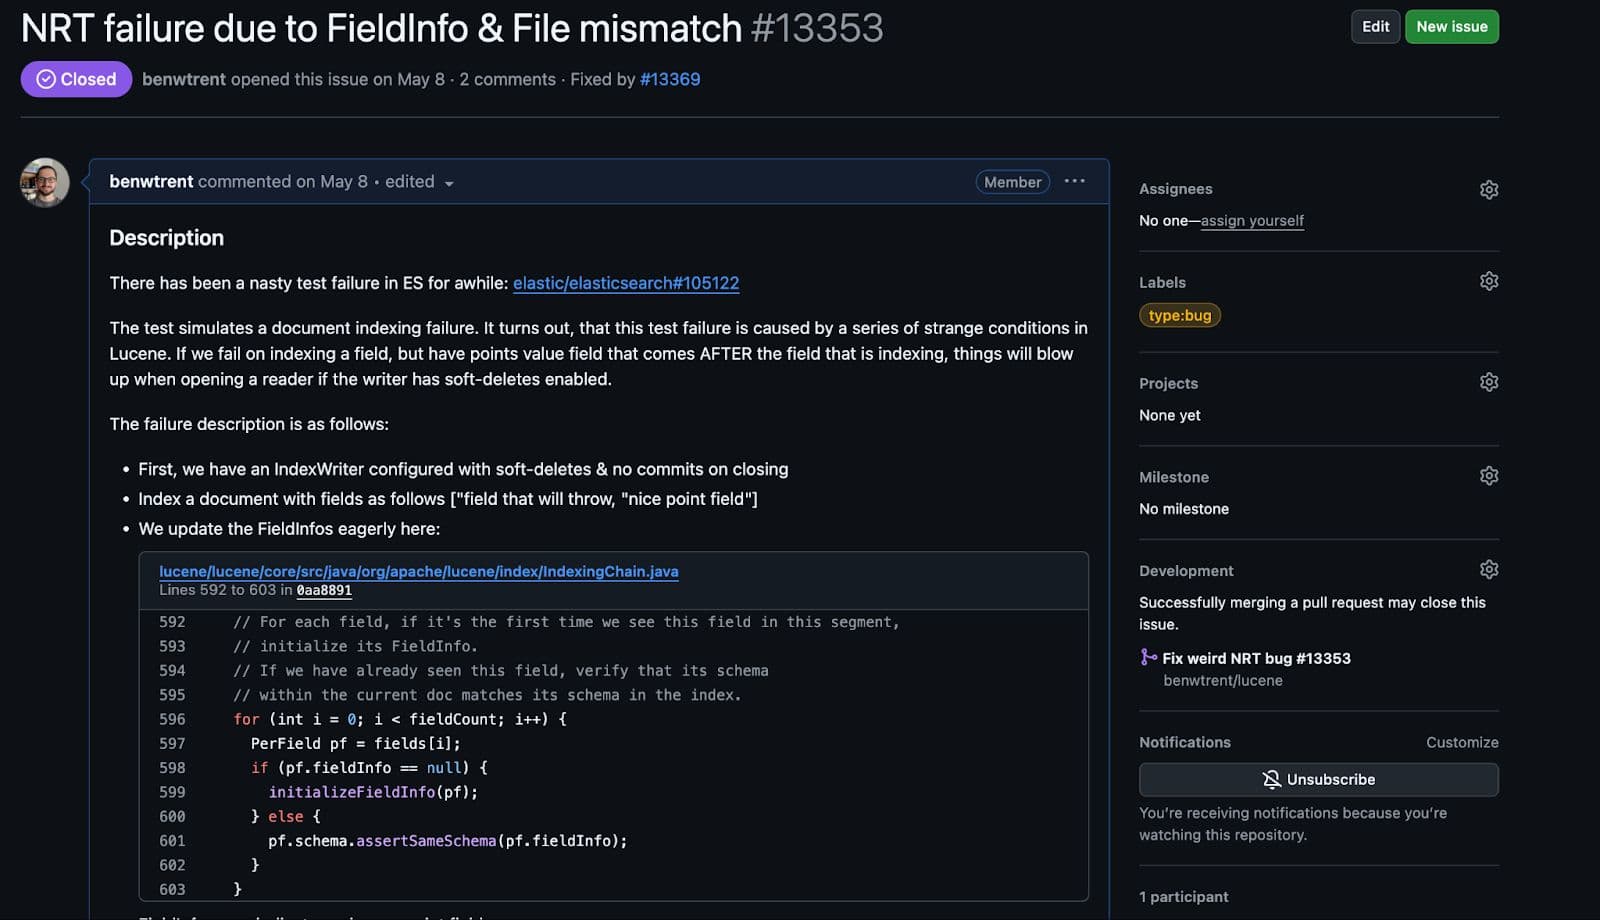The height and width of the screenshot is (920, 1600).
Task: Open linked issue #13369
Action: click(x=671, y=79)
